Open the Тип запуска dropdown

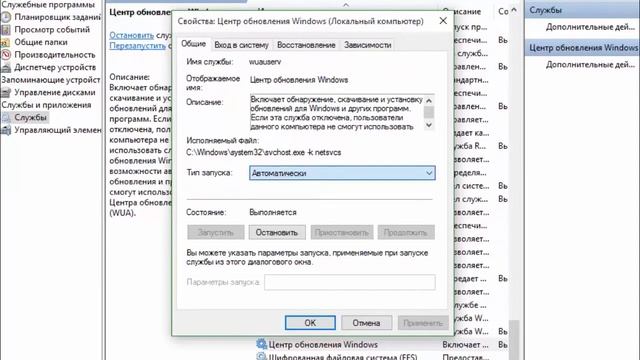[342, 173]
